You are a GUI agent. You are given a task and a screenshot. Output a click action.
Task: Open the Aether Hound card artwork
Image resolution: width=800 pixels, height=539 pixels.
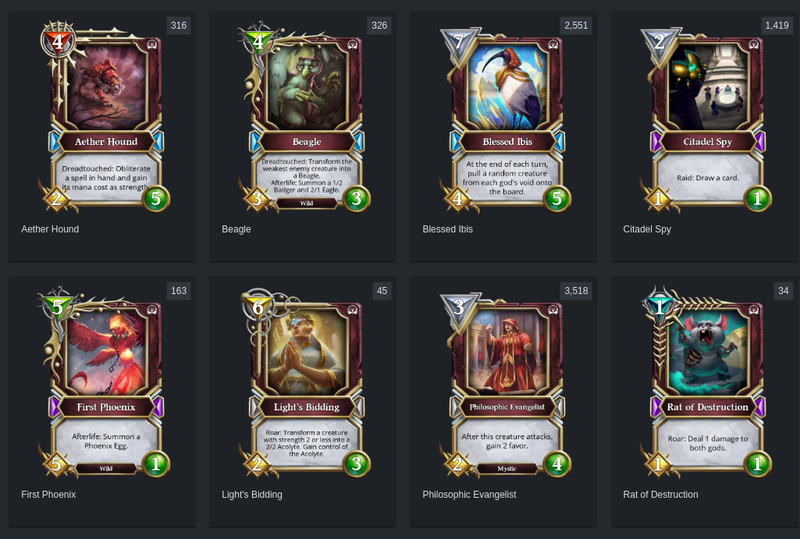pyautogui.click(x=105, y=117)
